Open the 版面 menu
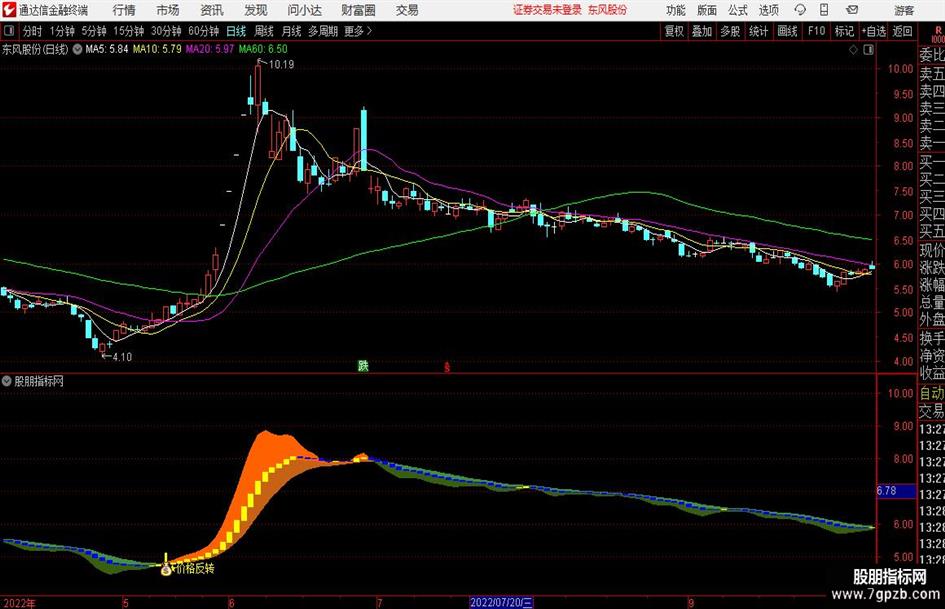Screen dimensions: 945x609 click(706, 10)
